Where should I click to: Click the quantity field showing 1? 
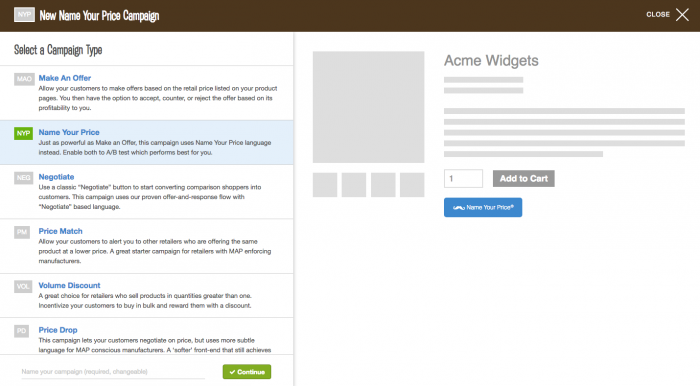click(x=463, y=178)
